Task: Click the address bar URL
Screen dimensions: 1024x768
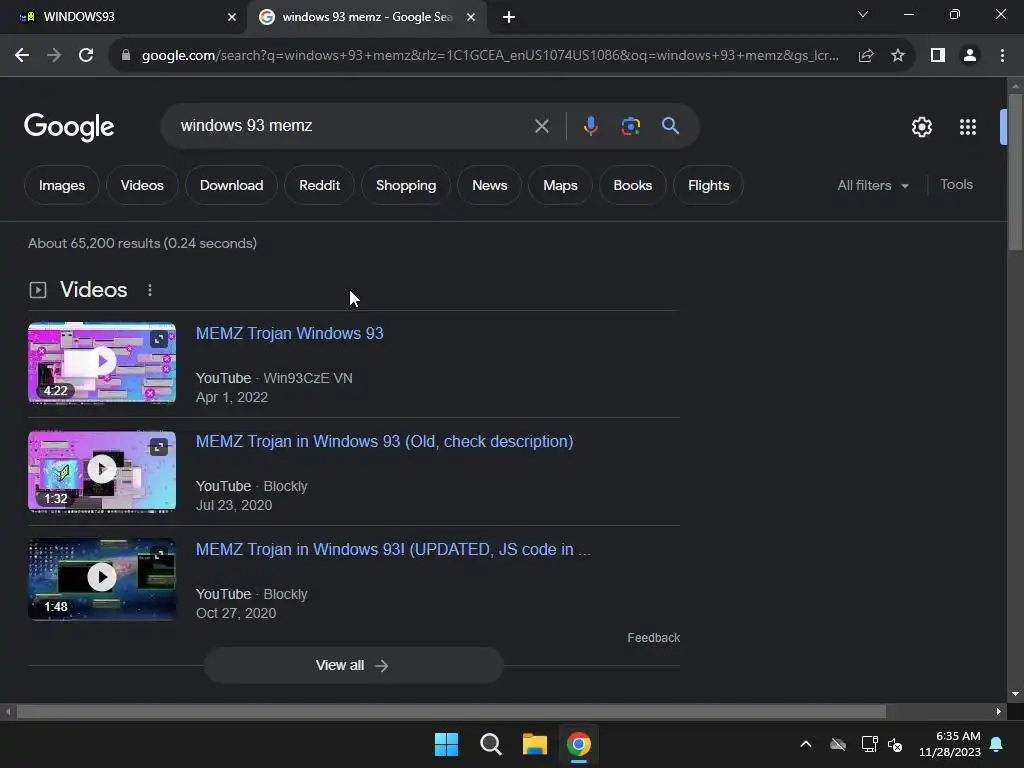Action: [490, 56]
